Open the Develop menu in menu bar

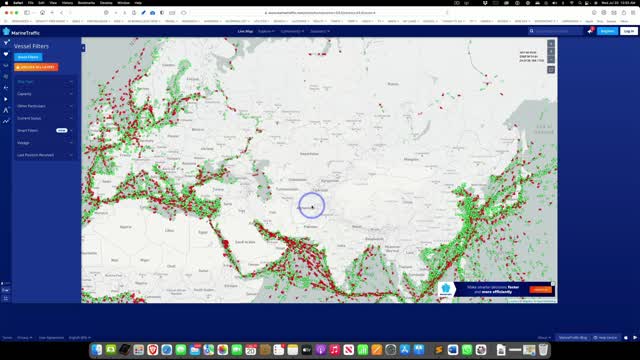click(106, 3)
